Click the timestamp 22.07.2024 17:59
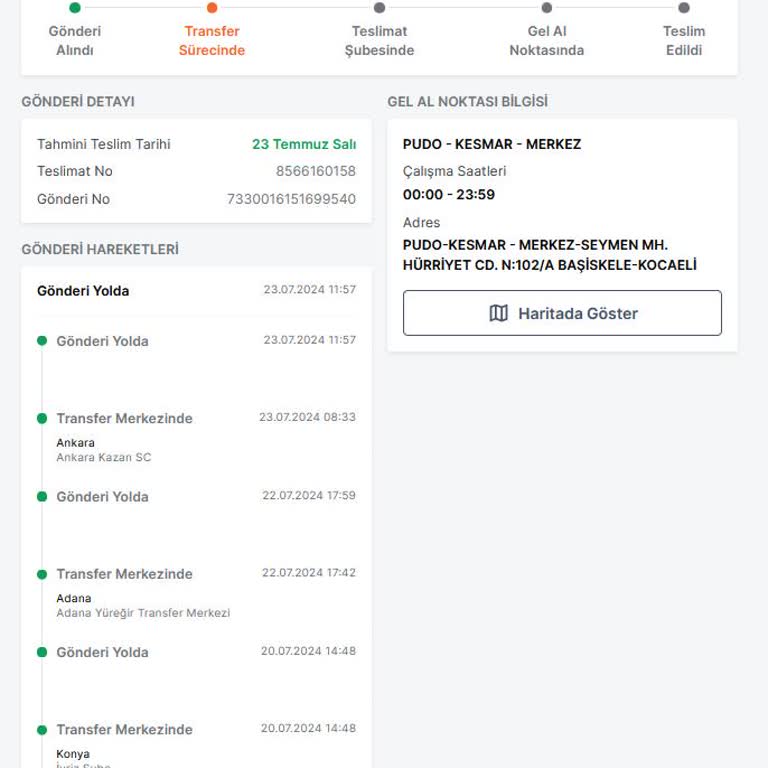Screen dimensions: 768x768 coord(309,495)
